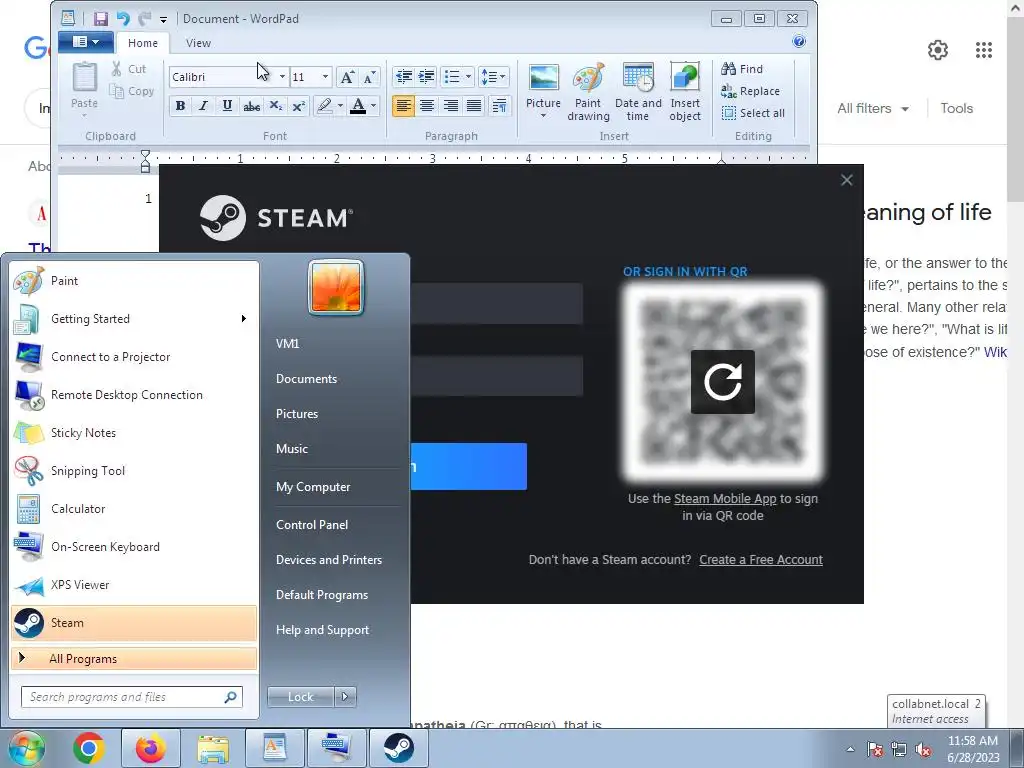The height and width of the screenshot is (768, 1024).
Task: Insert a Picture in WordPad
Action: [x=543, y=91]
